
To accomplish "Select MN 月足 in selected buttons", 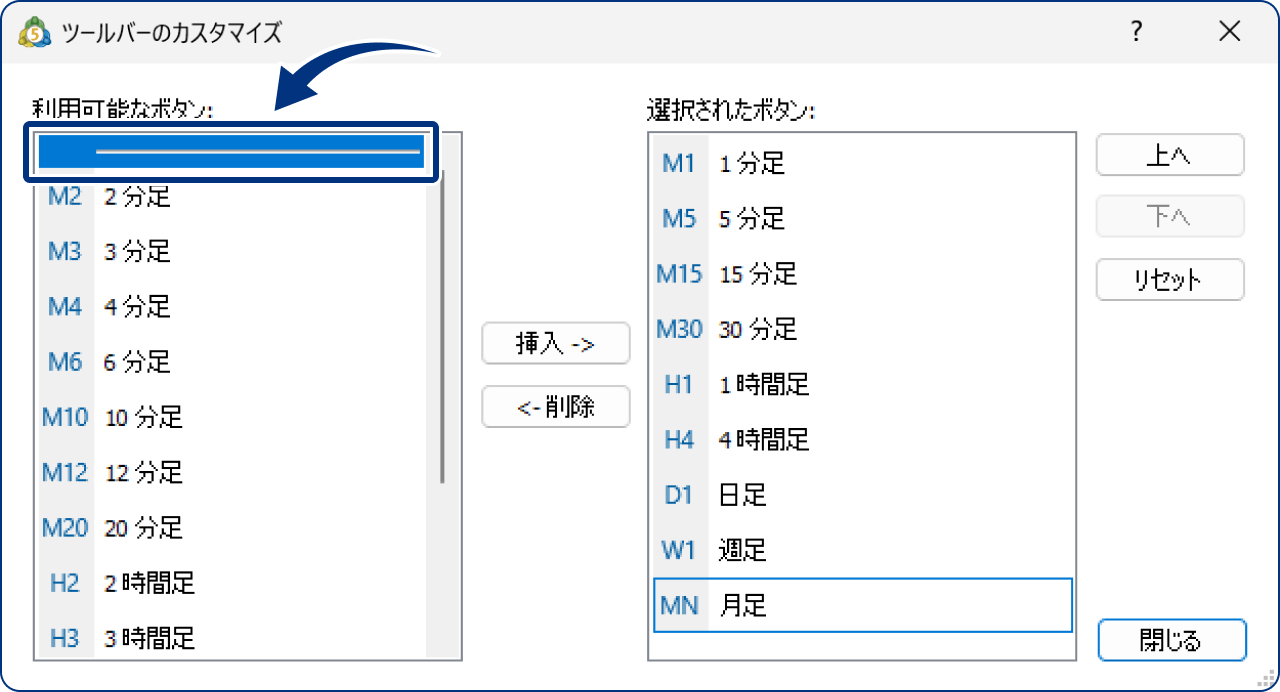I will (760, 605).
